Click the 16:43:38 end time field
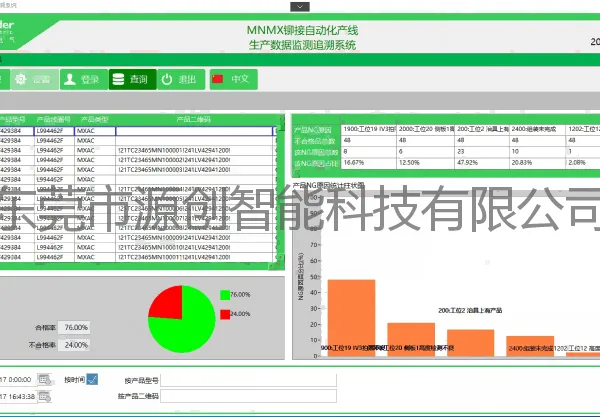This screenshot has width=600, height=417. tap(17, 397)
